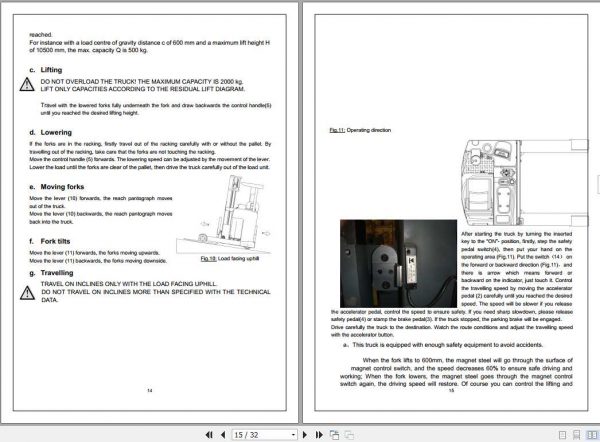Click the 'Fig.11: Operating direction' caption
600x442 pixels.
tap(360, 130)
